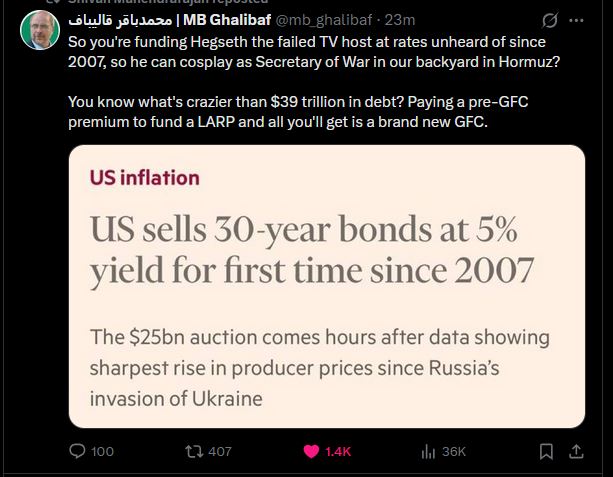
Task: Click the 100 replies count
Action: click(102, 452)
